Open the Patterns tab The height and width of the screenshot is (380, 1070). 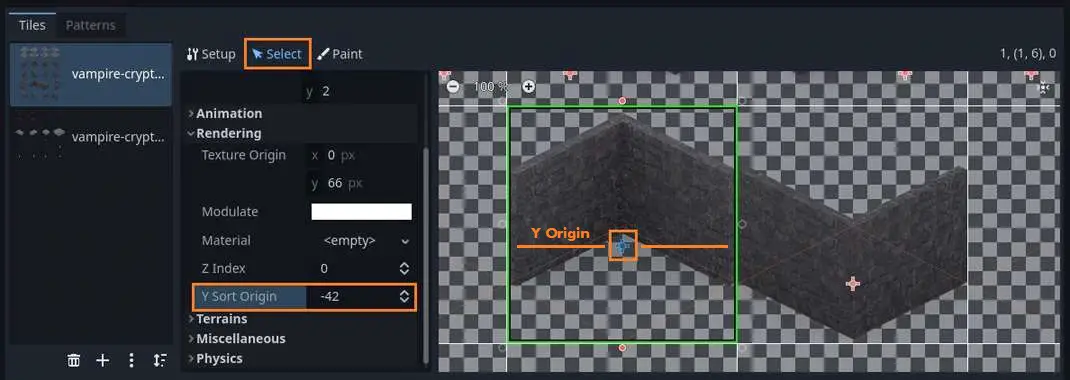(90, 25)
